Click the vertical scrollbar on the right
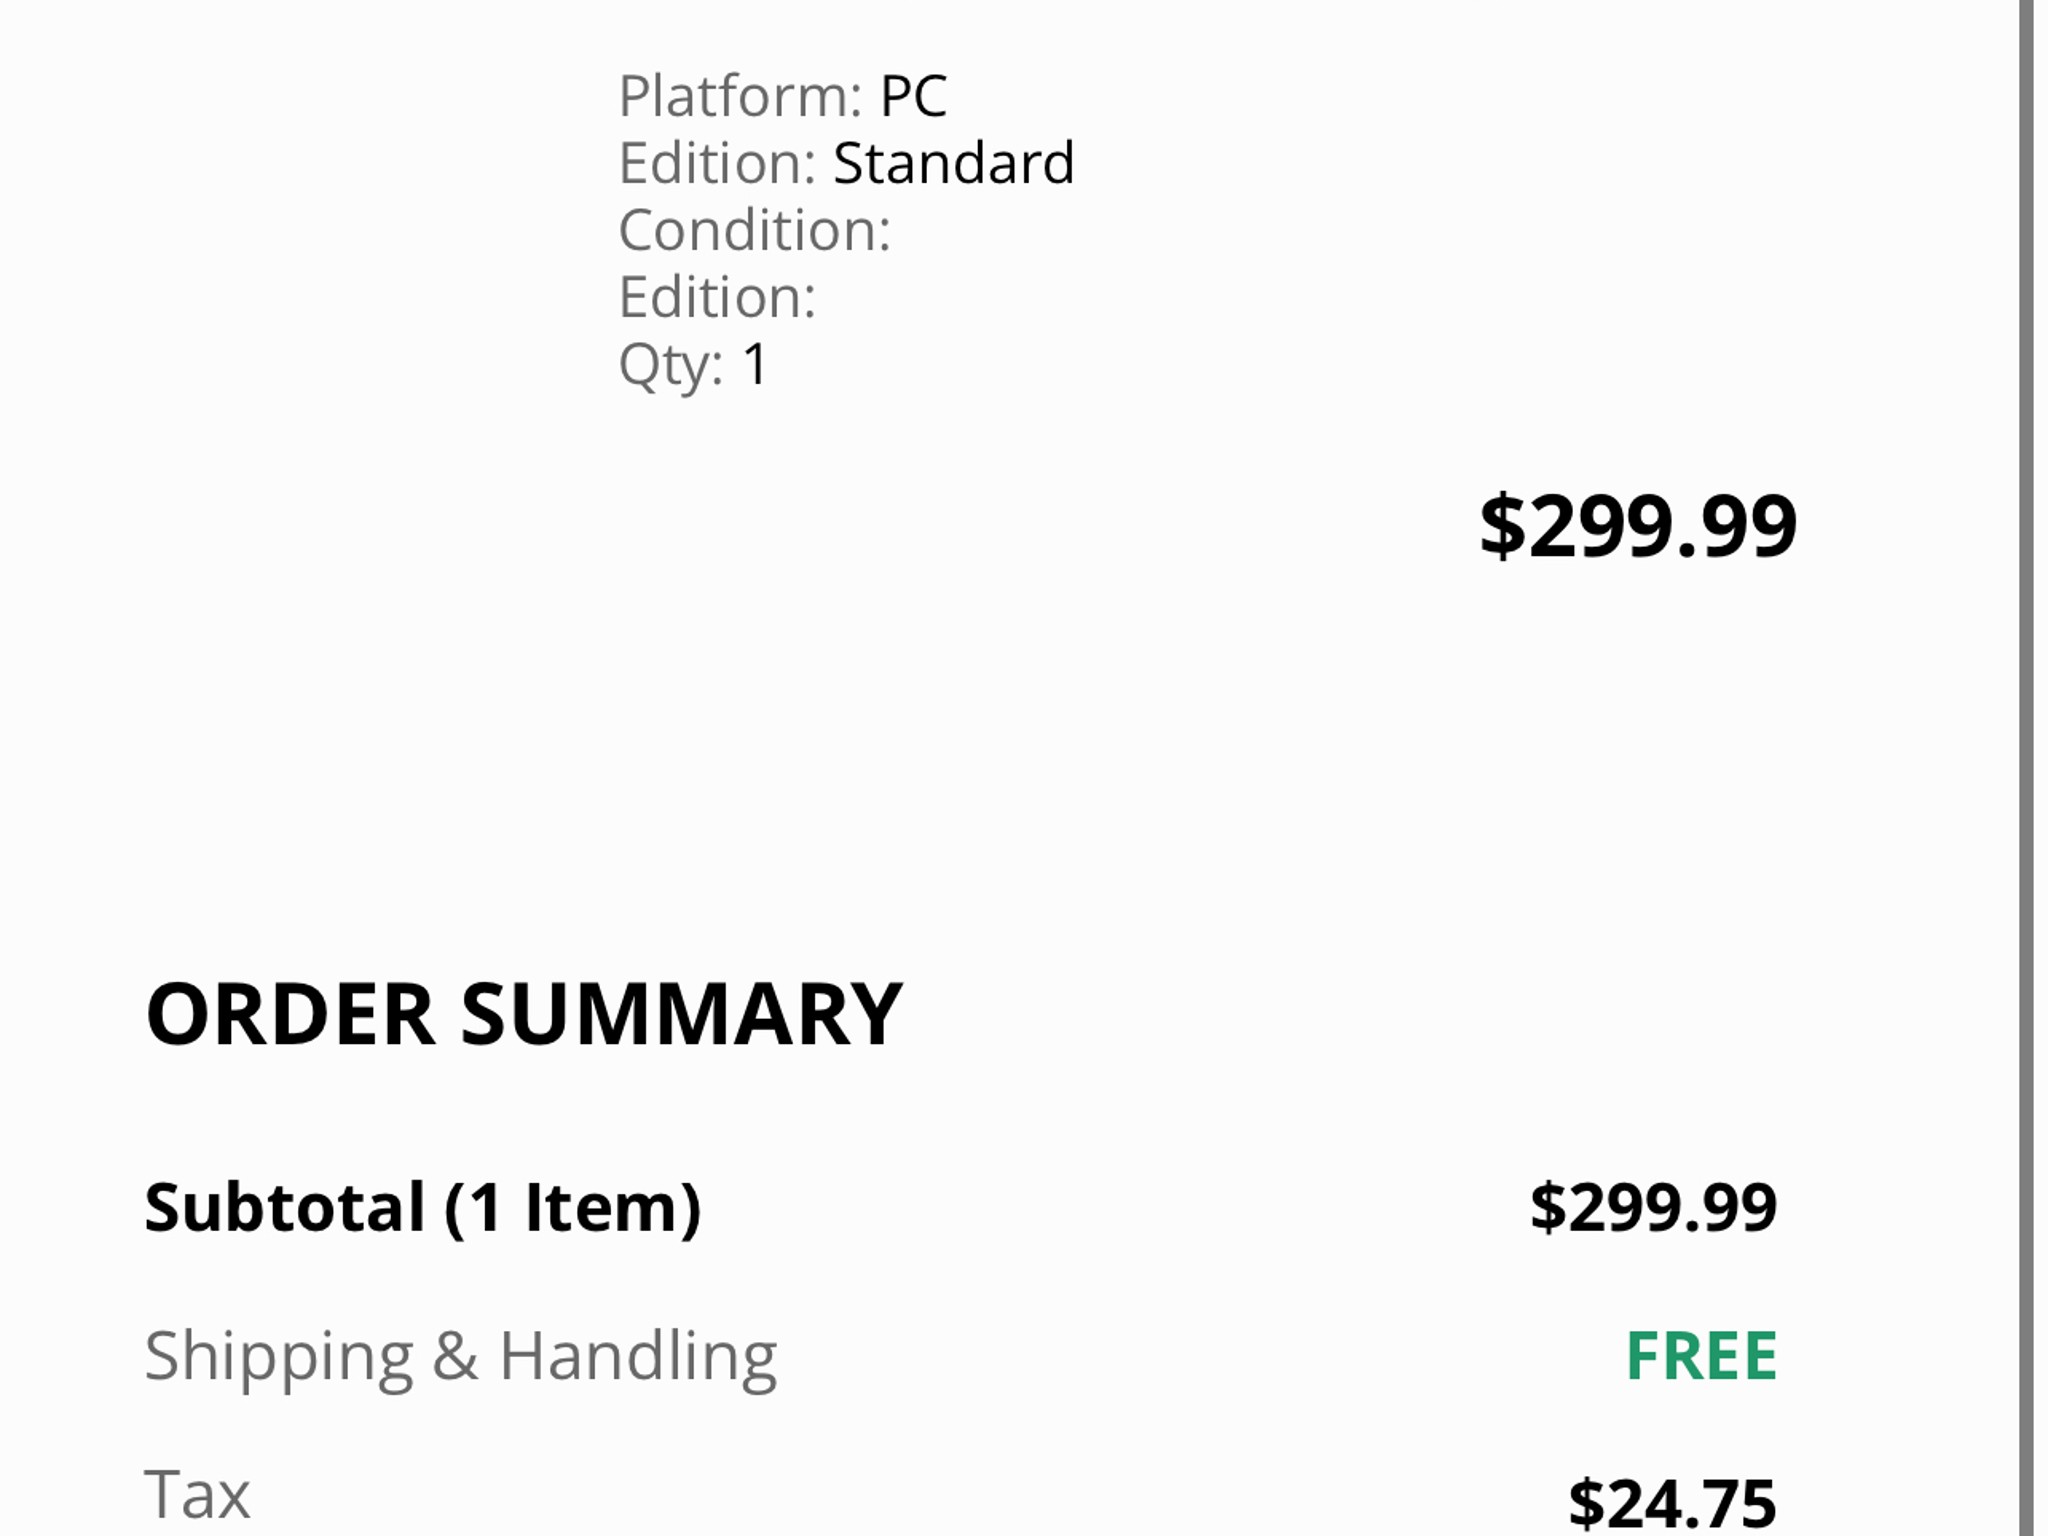 [x=2026, y=768]
